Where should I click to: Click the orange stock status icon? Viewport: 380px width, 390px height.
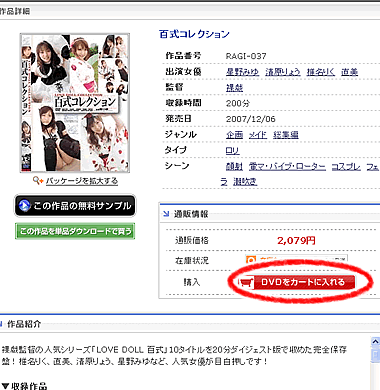251,259
